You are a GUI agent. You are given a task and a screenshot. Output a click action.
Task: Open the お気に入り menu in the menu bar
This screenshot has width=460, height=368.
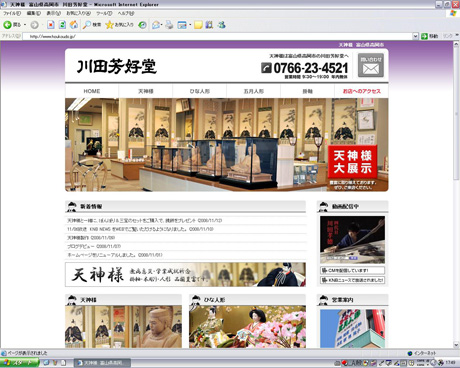(x=78, y=13)
